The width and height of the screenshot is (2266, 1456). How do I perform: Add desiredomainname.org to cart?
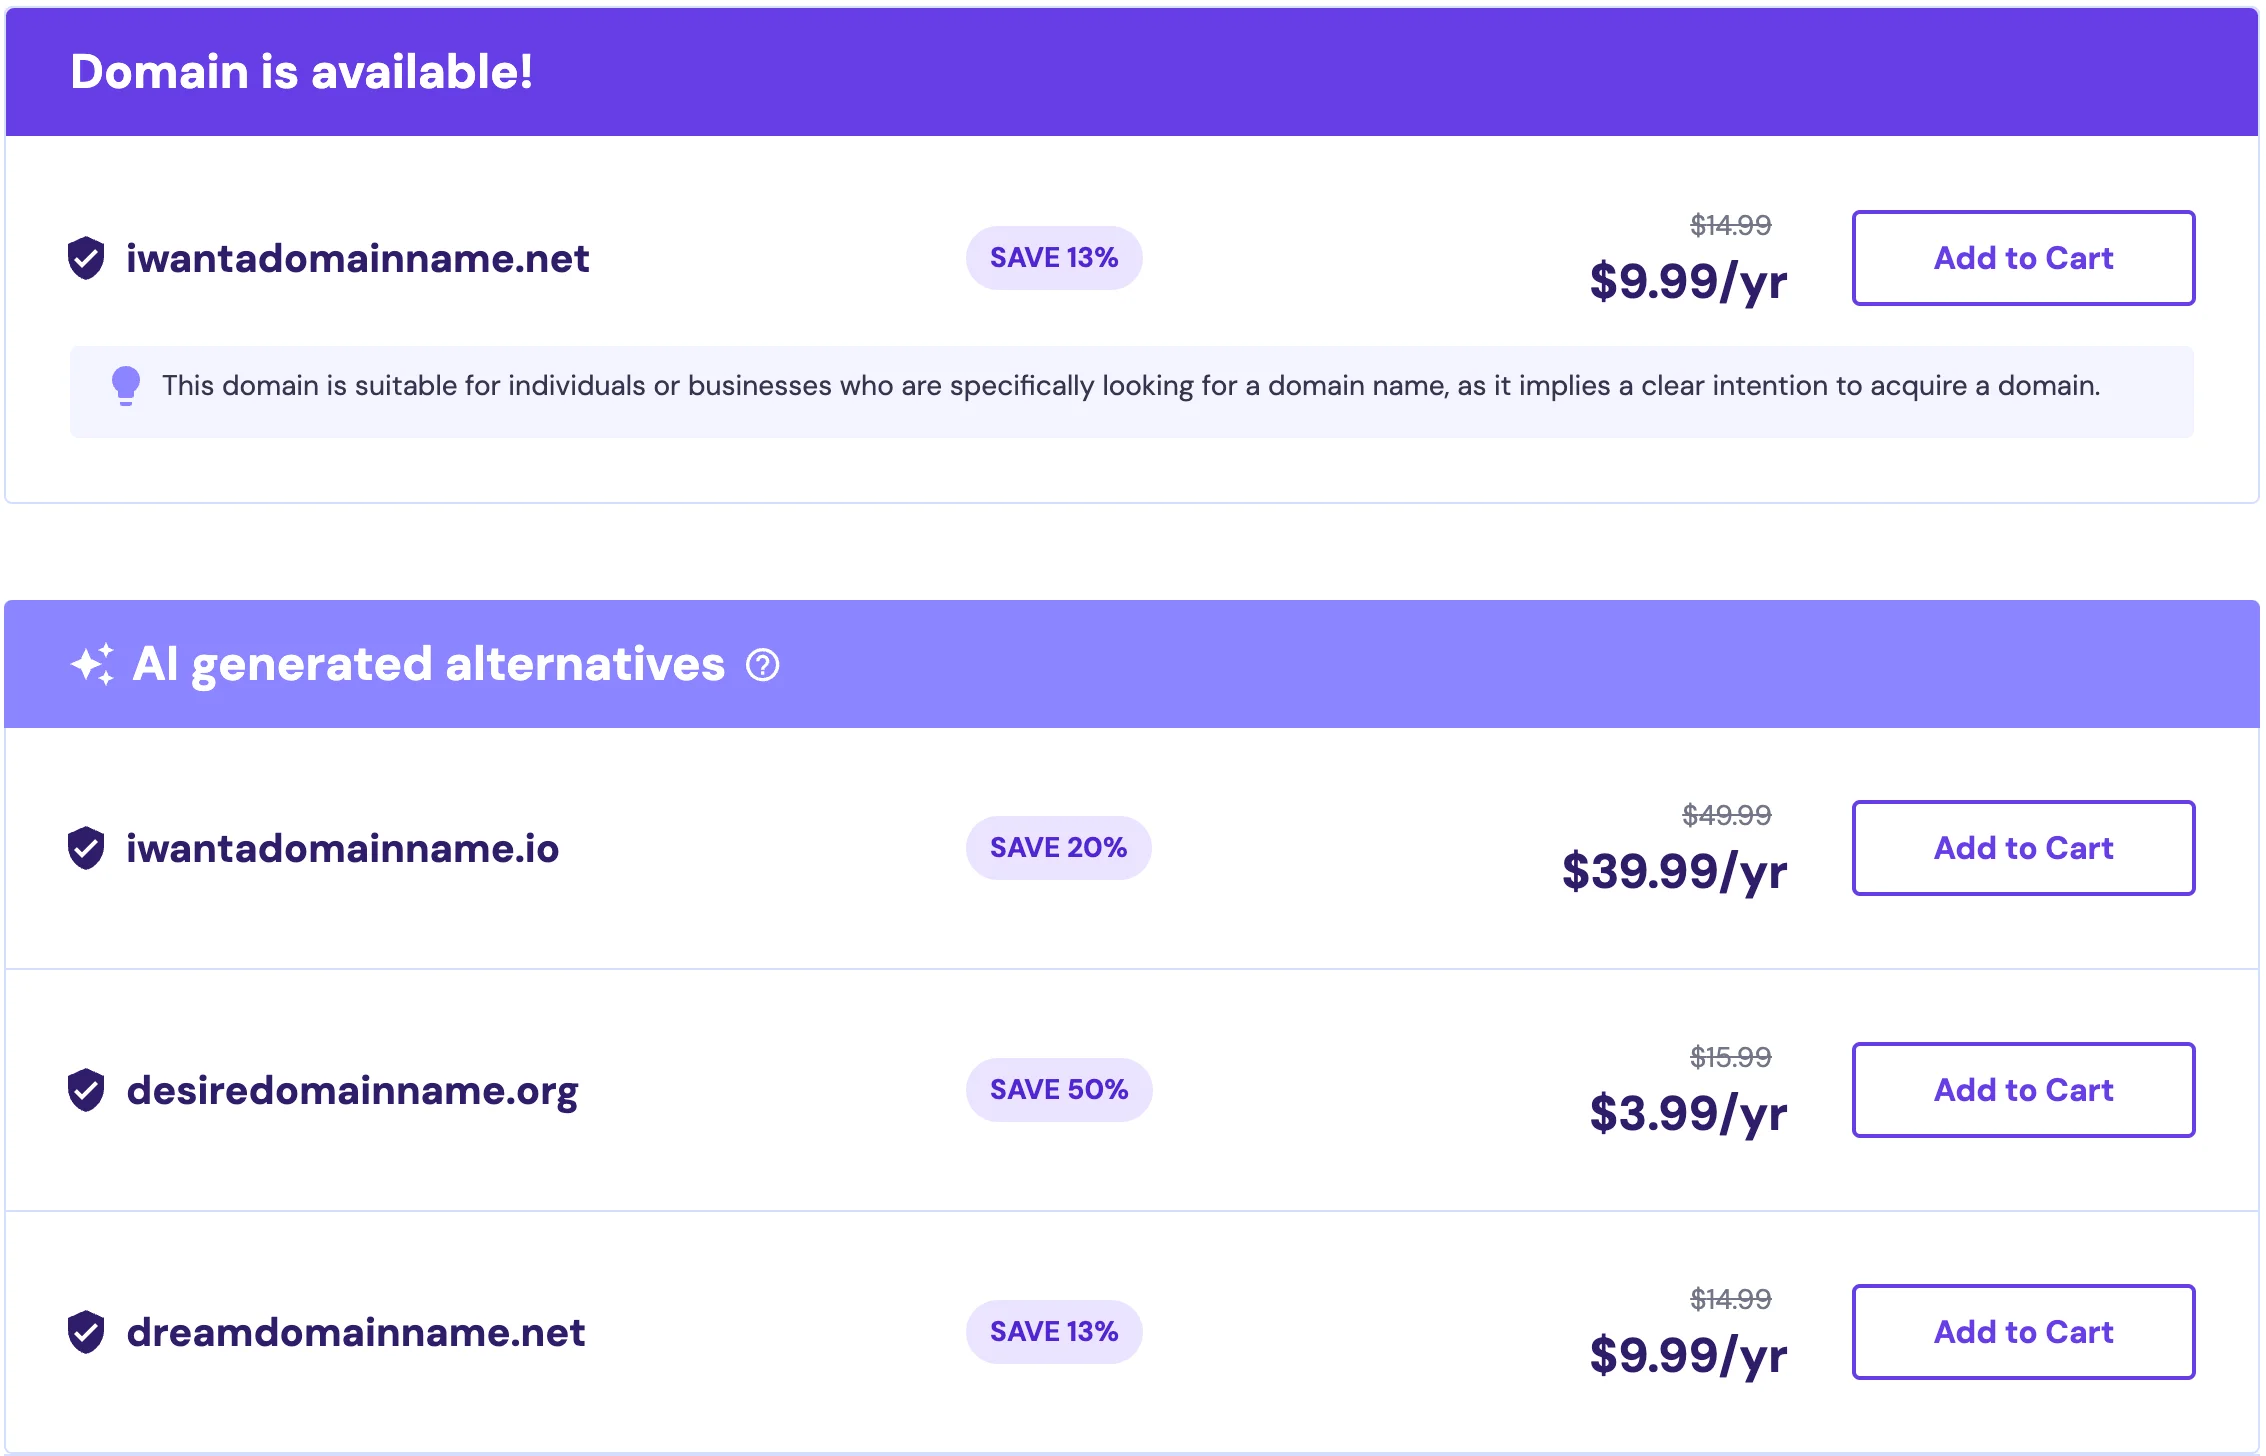(x=2023, y=1090)
